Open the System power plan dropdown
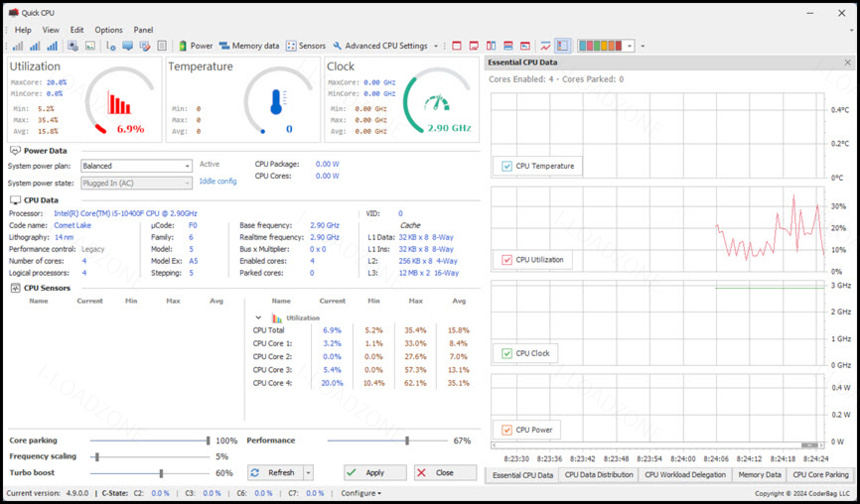 pyautogui.click(x=137, y=166)
